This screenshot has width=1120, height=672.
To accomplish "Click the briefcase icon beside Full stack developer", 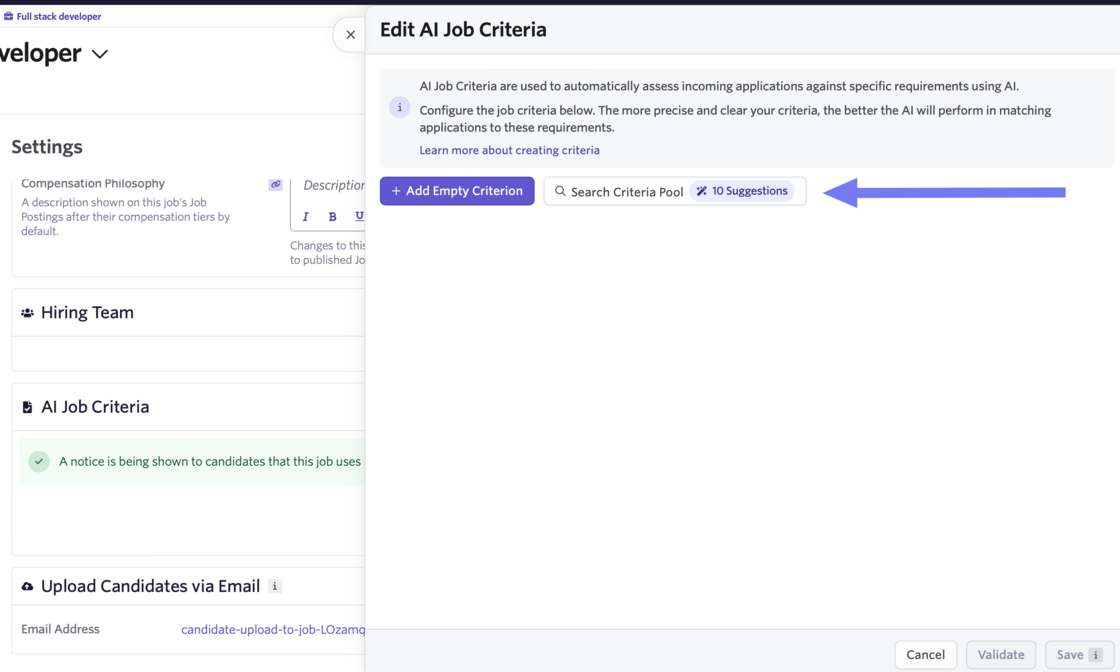I will (8, 16).
